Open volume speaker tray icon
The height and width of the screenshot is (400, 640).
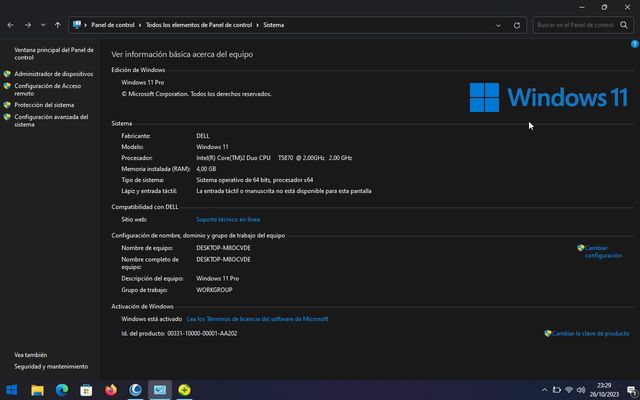581,390
